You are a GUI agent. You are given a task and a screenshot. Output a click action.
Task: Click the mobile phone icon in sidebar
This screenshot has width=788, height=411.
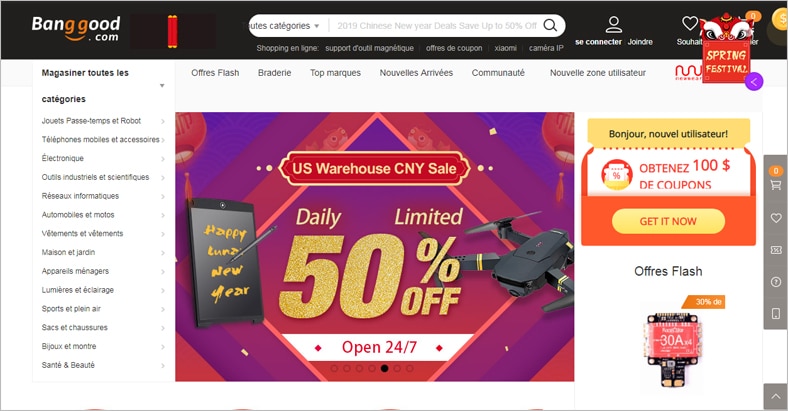pyautogui.click(x=776, y=314)
